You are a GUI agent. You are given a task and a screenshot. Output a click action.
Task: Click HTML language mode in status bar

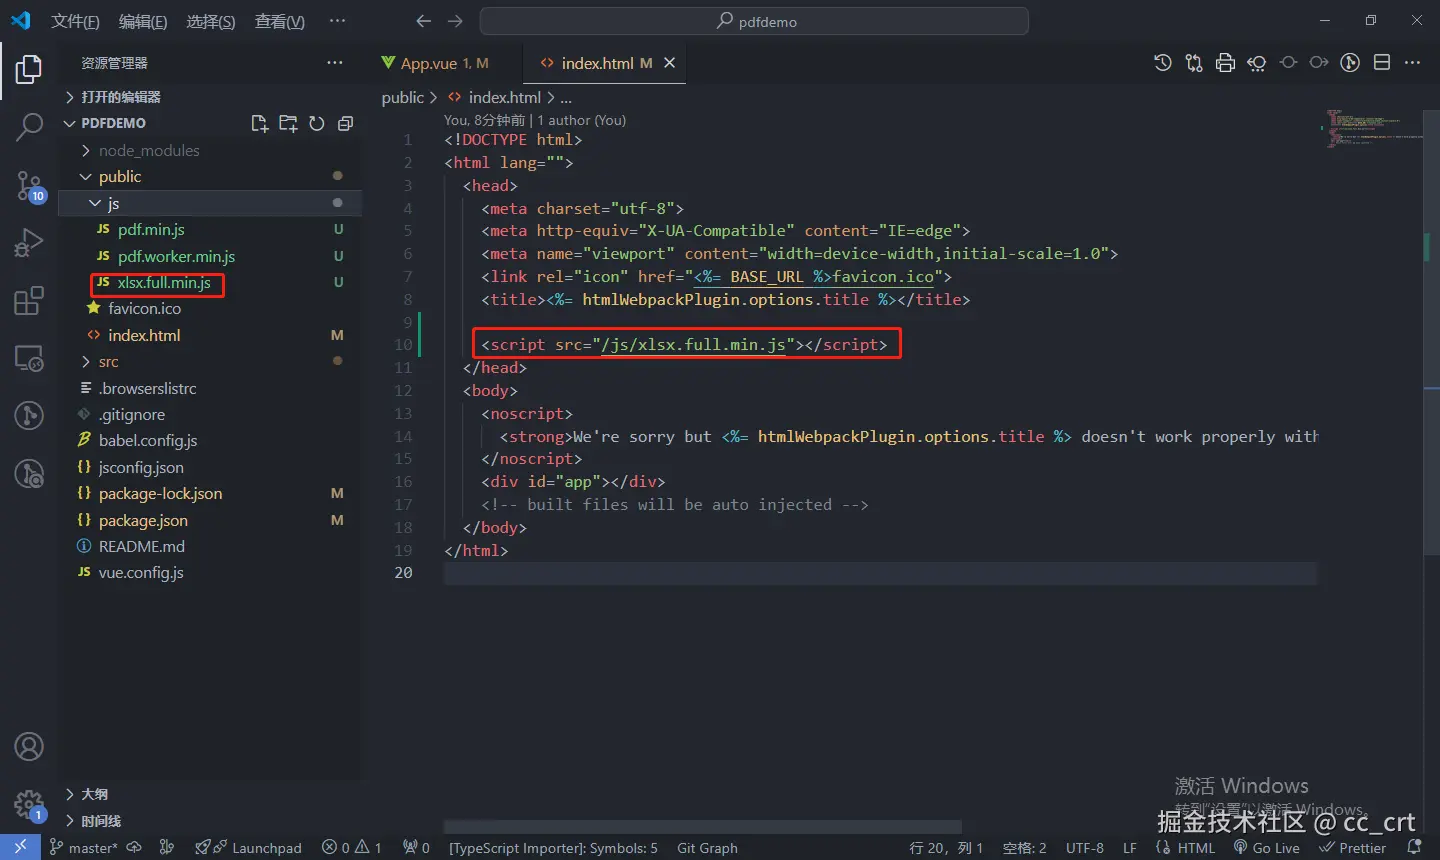1196,847
